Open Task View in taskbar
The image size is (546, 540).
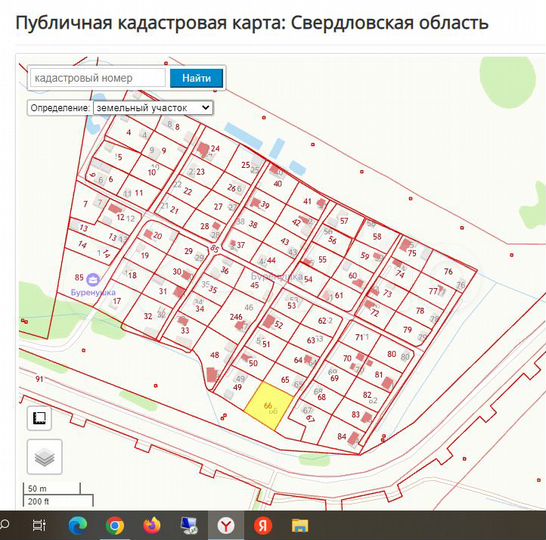pyautogui.click(x=39, y=525)
